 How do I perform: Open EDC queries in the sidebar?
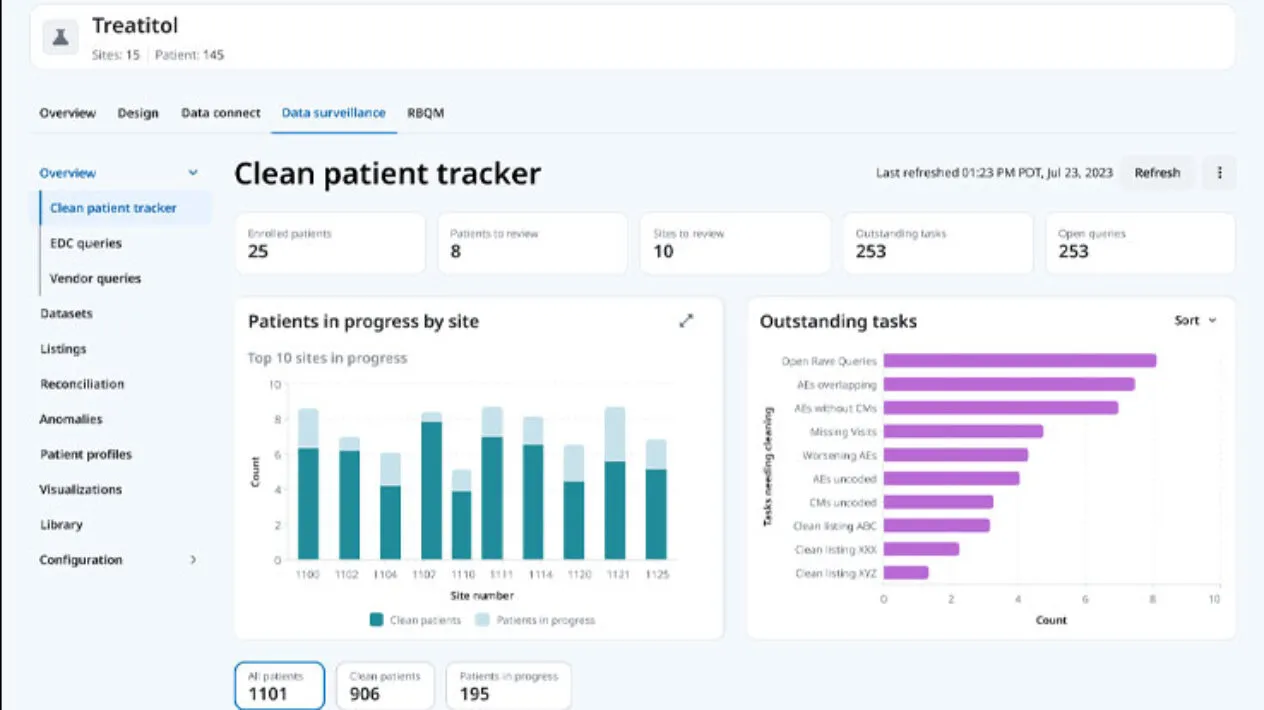[88, 243]
